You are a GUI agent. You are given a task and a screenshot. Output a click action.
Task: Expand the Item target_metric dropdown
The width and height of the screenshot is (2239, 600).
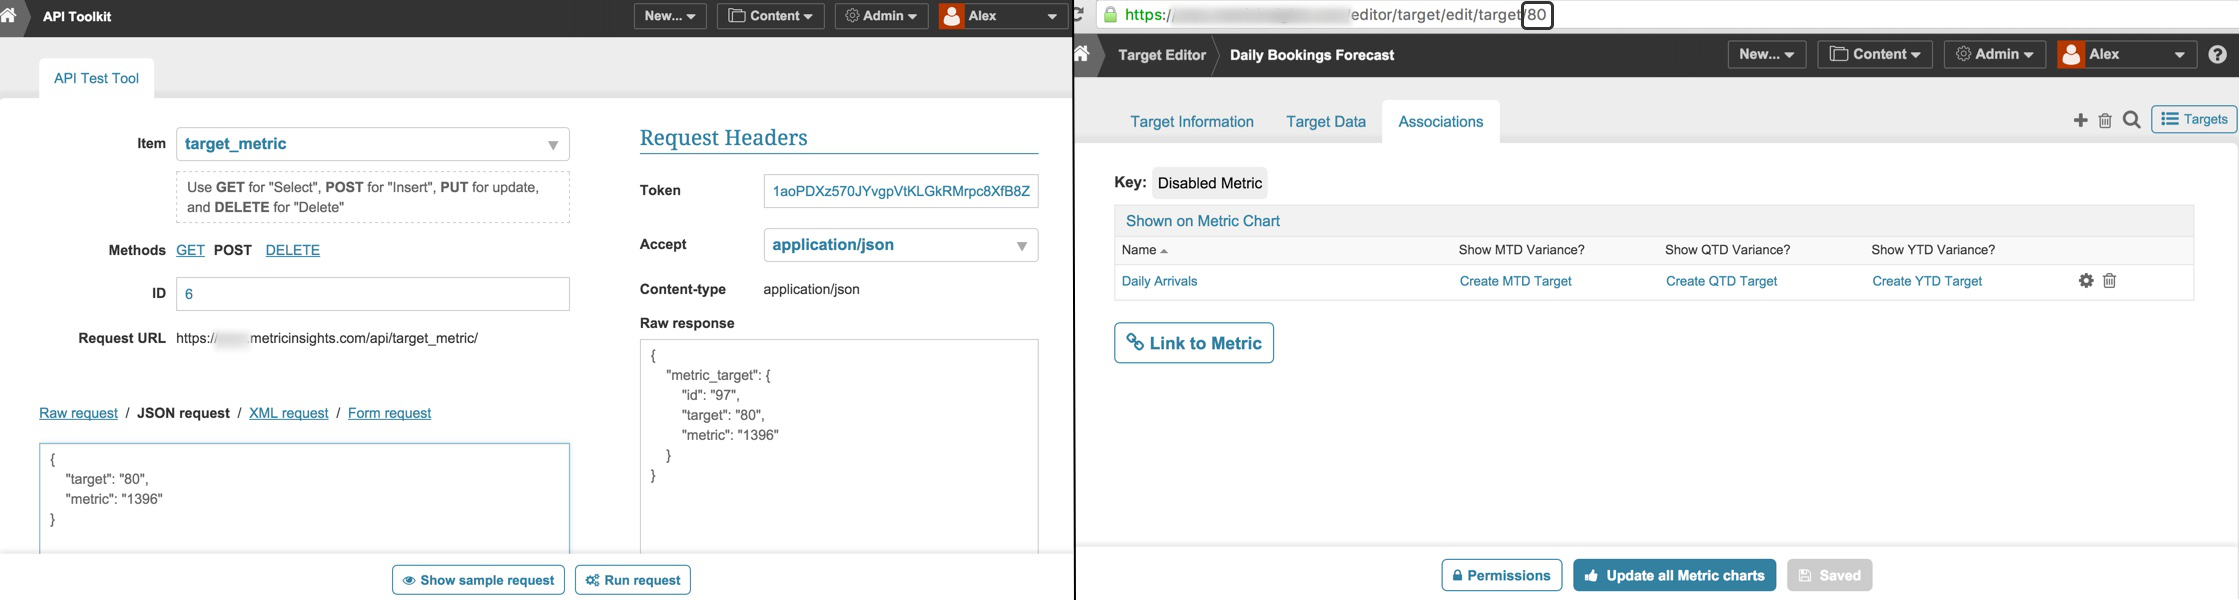click(x=552, y=145)
